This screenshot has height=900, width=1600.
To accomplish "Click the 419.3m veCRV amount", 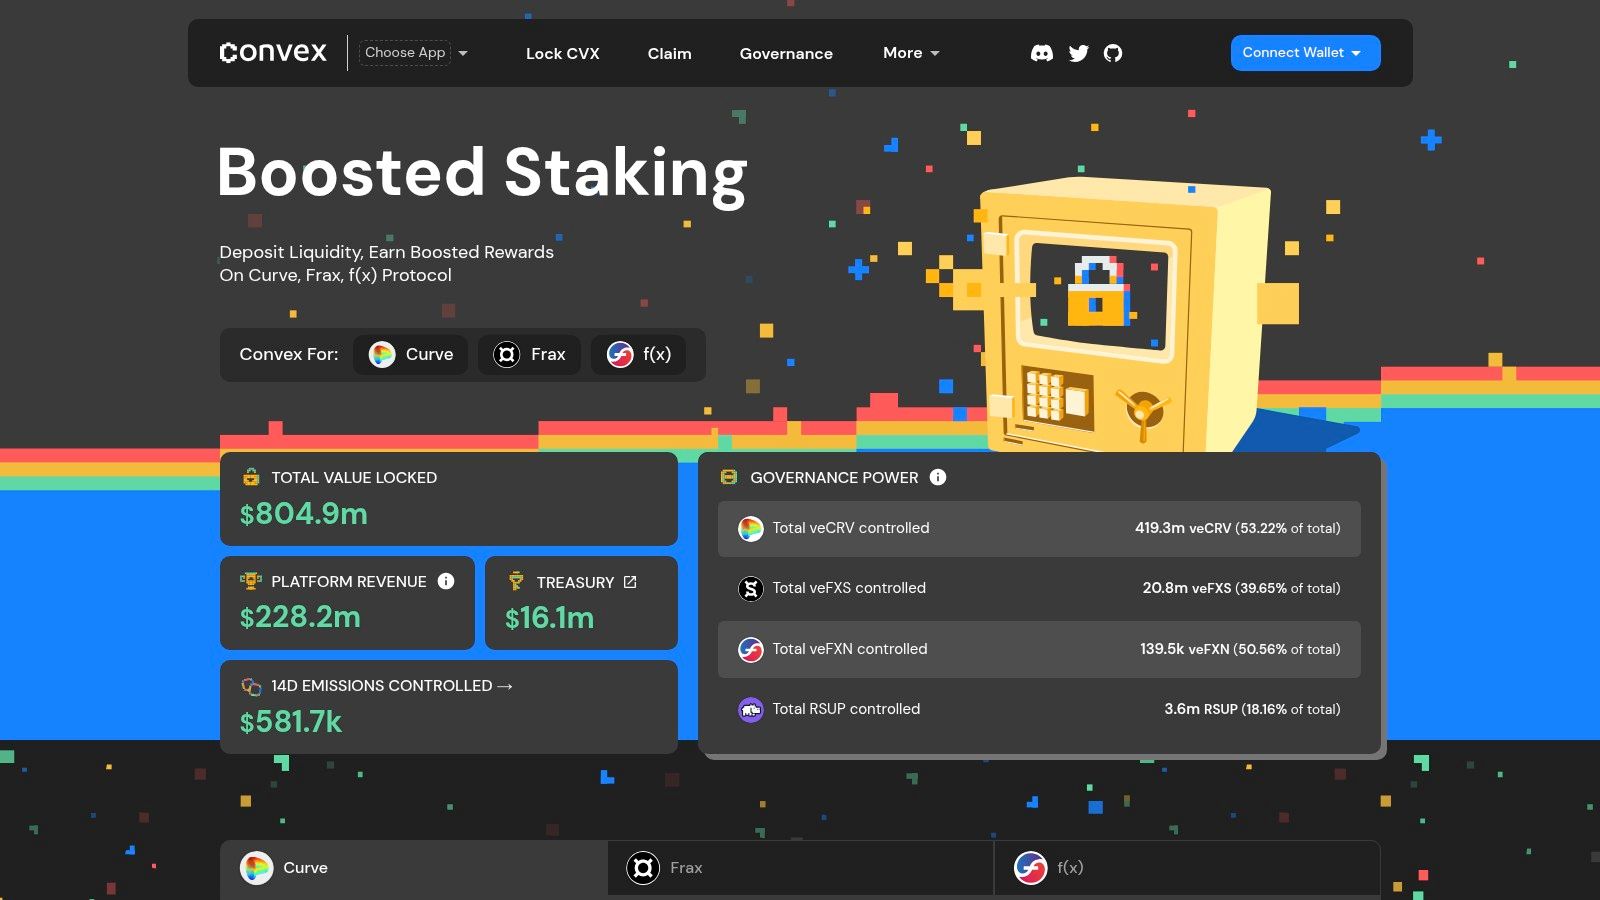I will (x=1183, y=528).
